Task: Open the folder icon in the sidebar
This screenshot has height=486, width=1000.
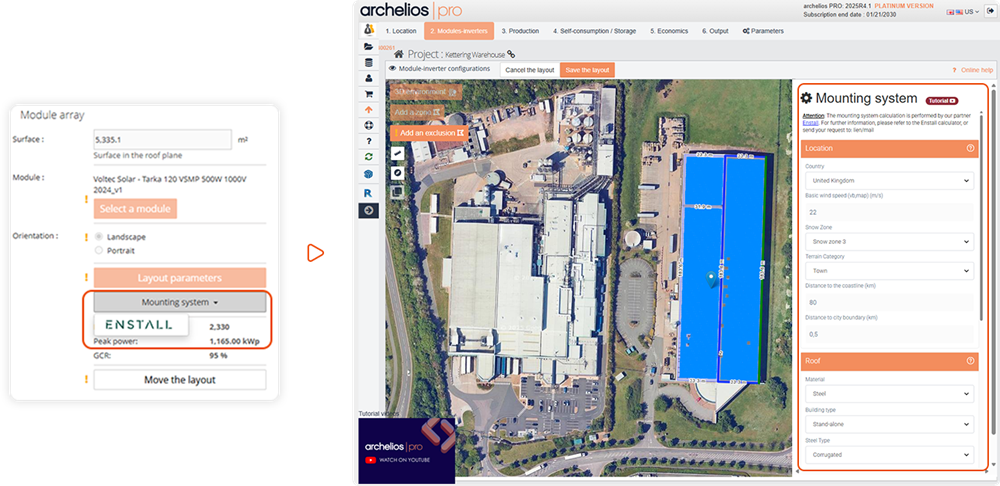Action: tap(368, 46)
